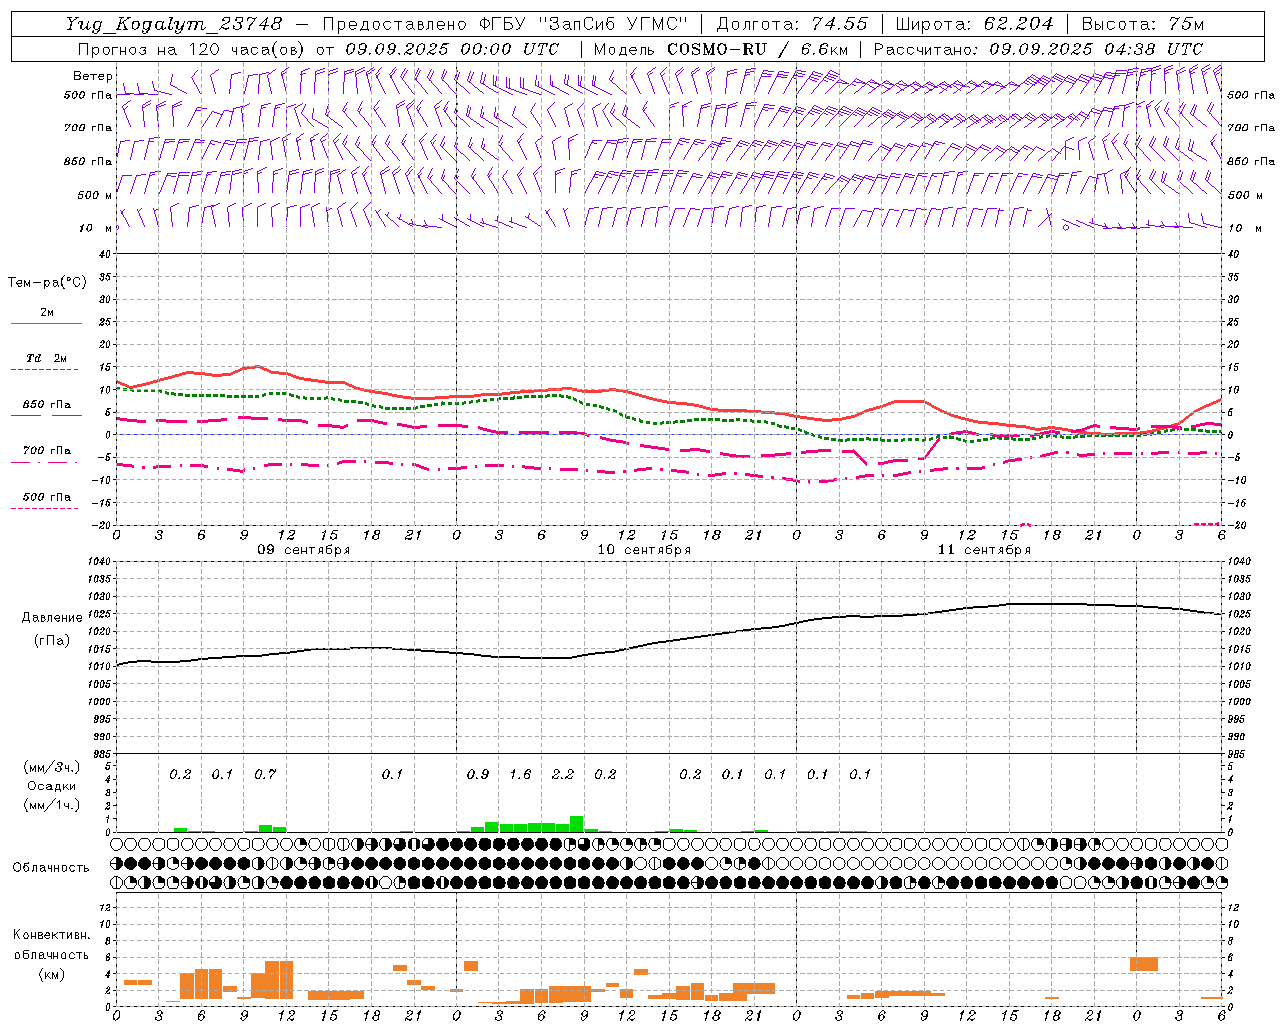Click the 0.9 three-hour precipitation value
Viewport: 1280px width, 1024px height.
[x=478, y=775]
